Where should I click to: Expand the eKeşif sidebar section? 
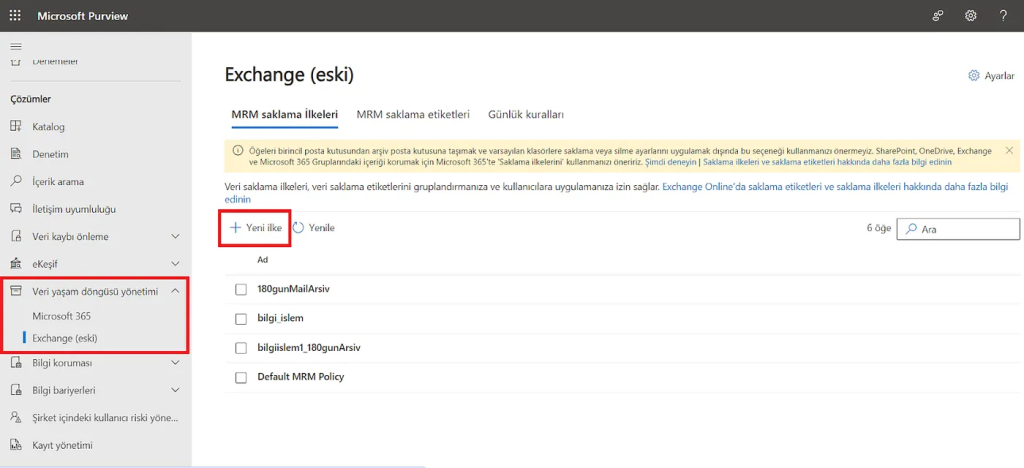[175, 264]
